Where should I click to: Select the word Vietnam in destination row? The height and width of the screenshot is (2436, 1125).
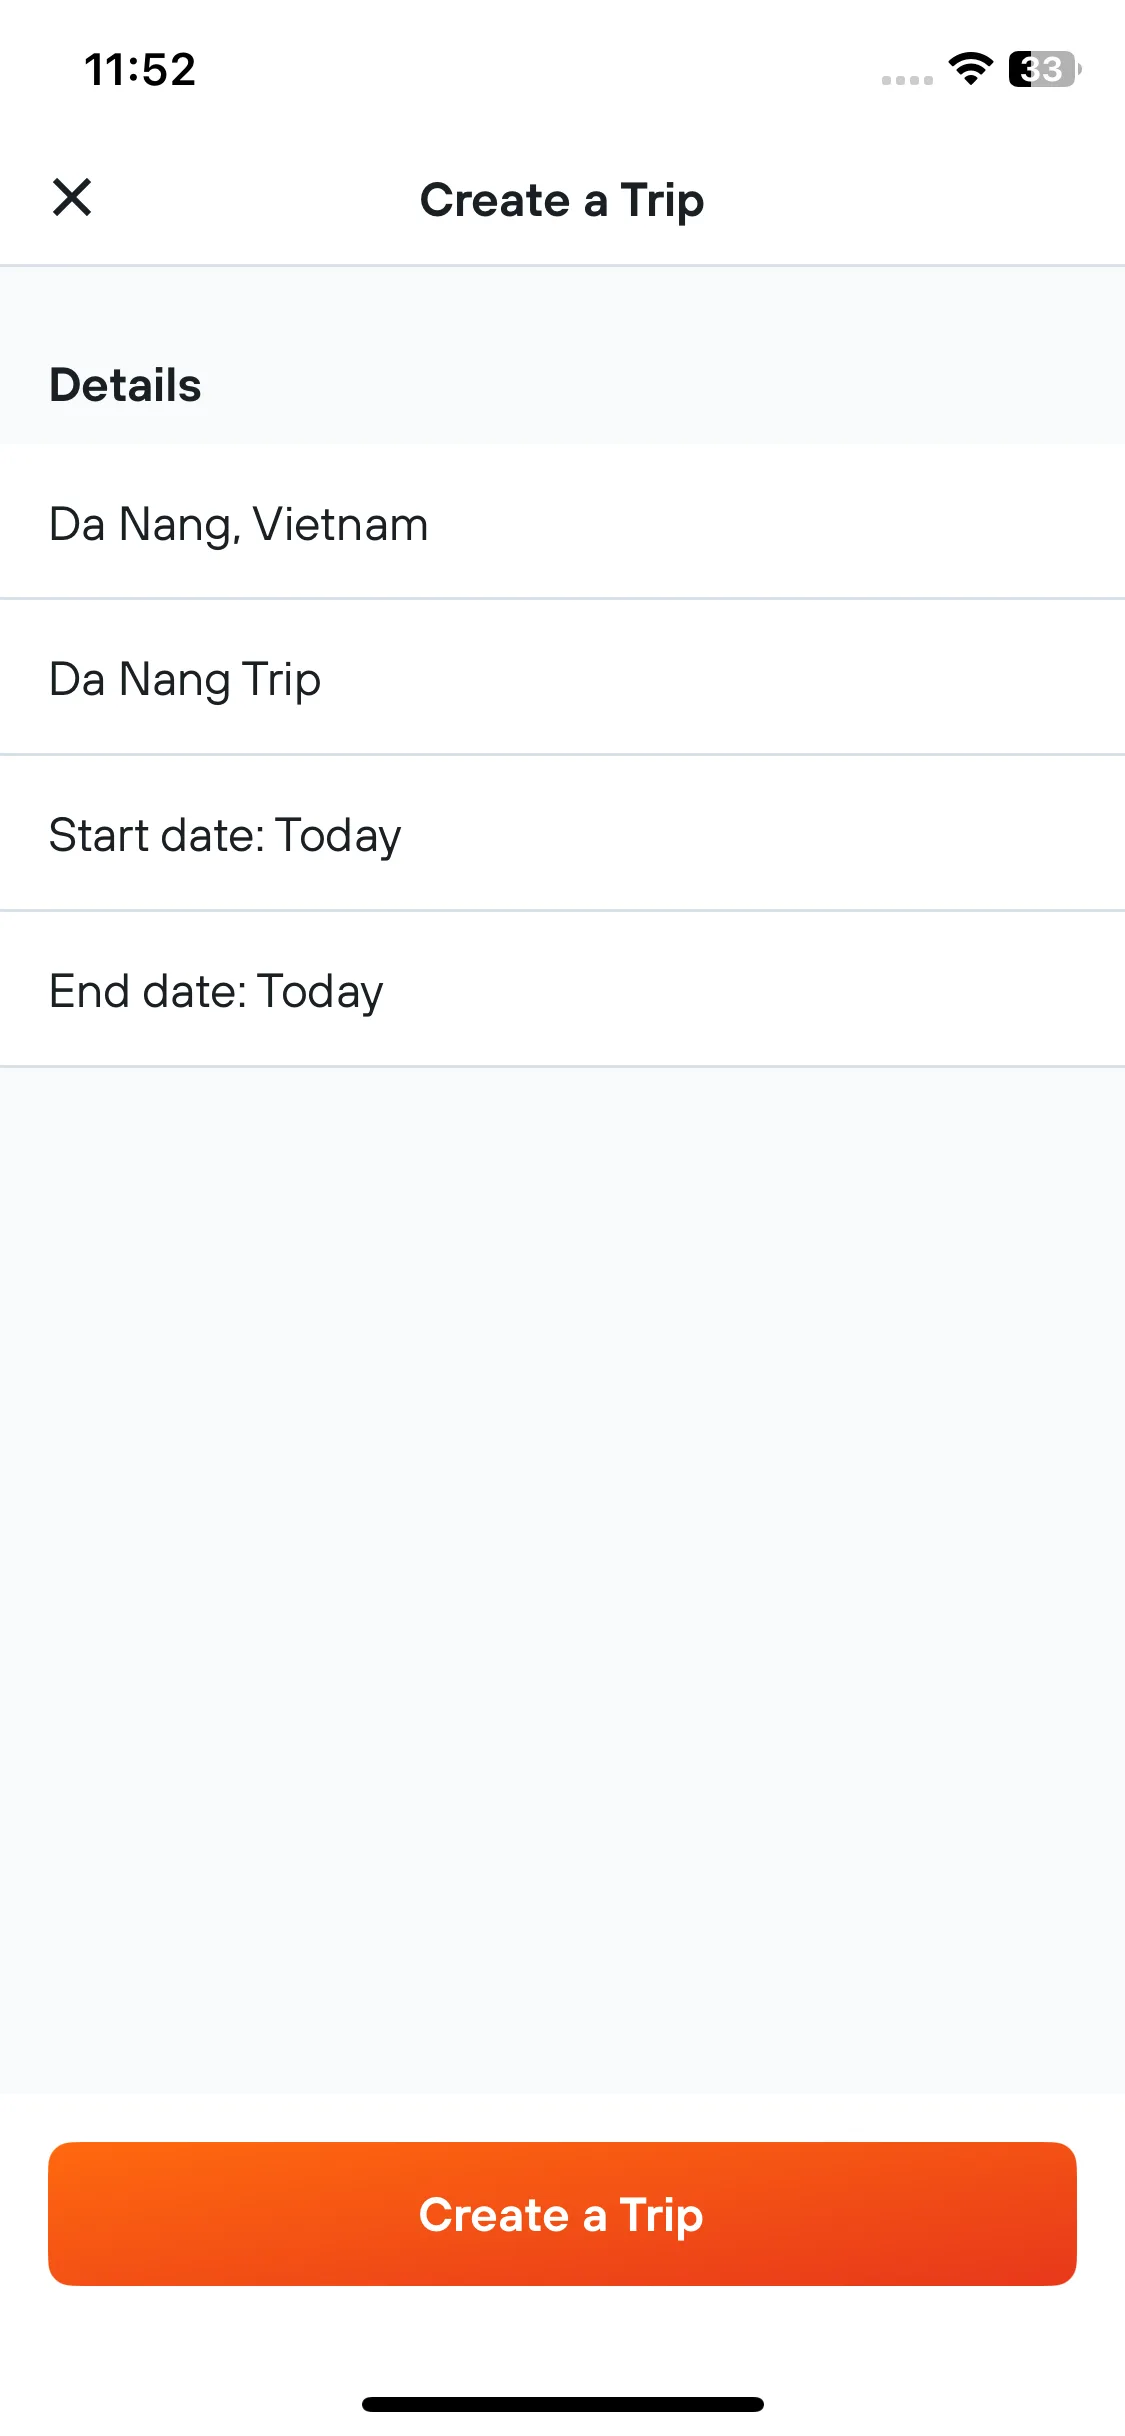click(x=340, y=524)
